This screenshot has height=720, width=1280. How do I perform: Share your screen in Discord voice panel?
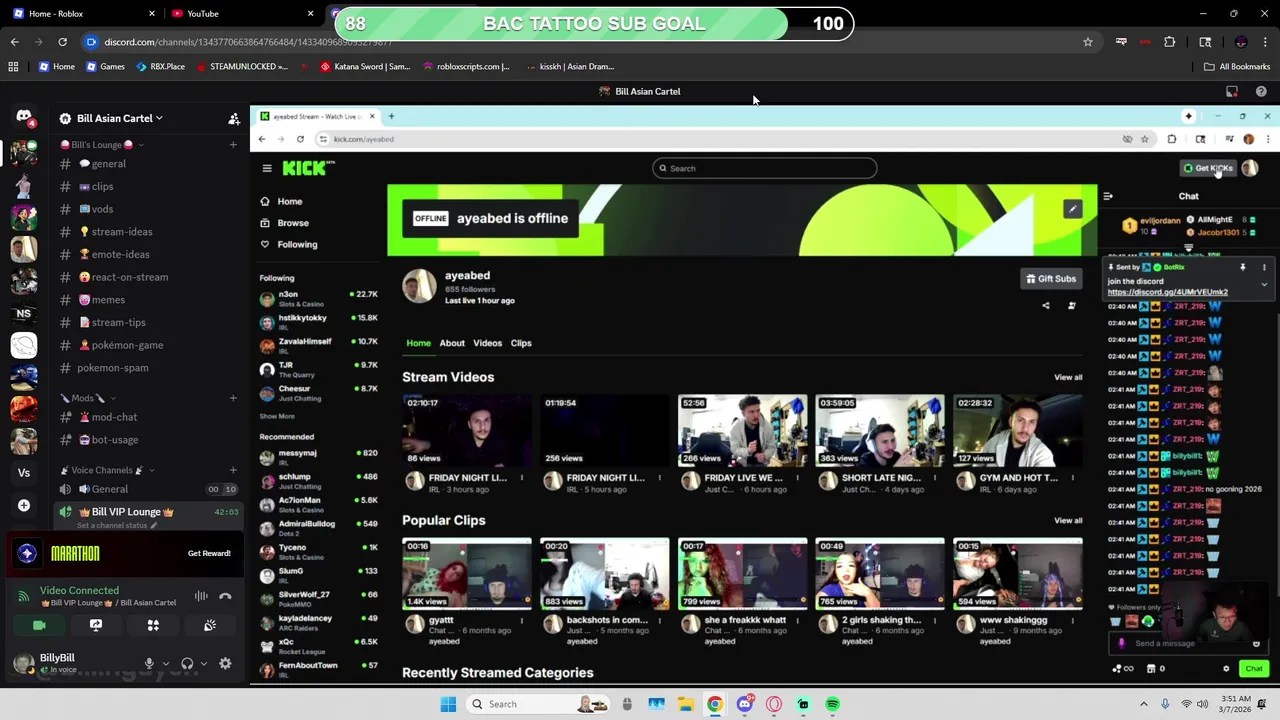pos(96,625)
